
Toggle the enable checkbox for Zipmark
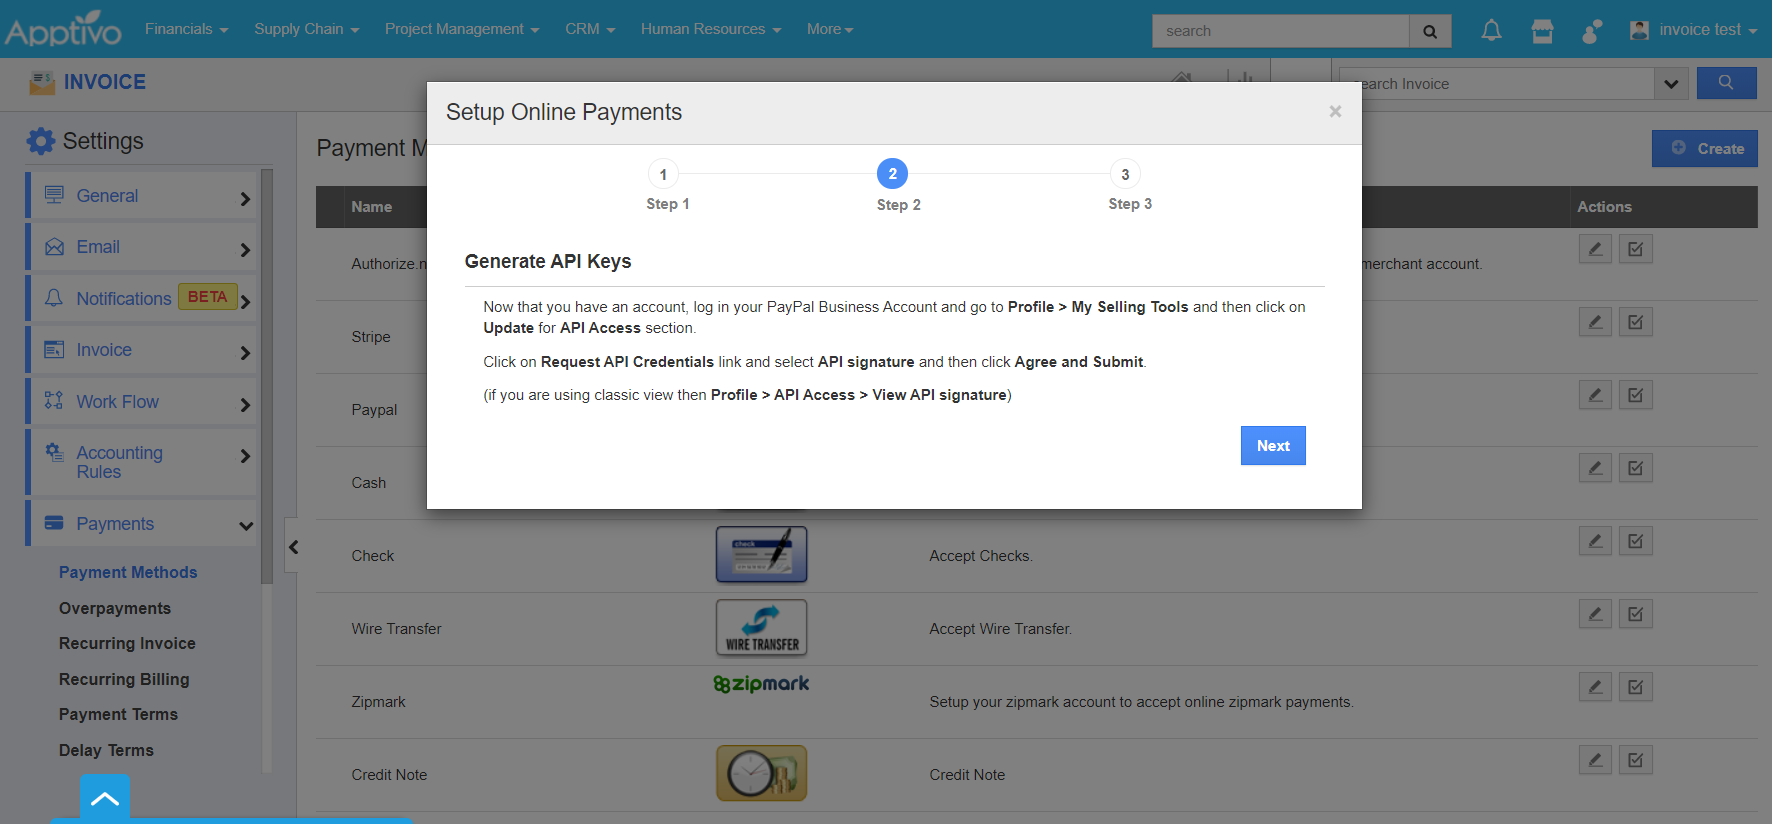(1635, 687)
